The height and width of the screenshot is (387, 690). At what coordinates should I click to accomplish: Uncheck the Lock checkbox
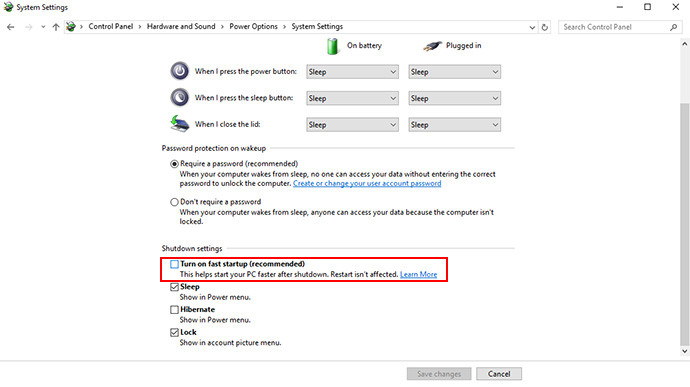[x=174, y=332]
